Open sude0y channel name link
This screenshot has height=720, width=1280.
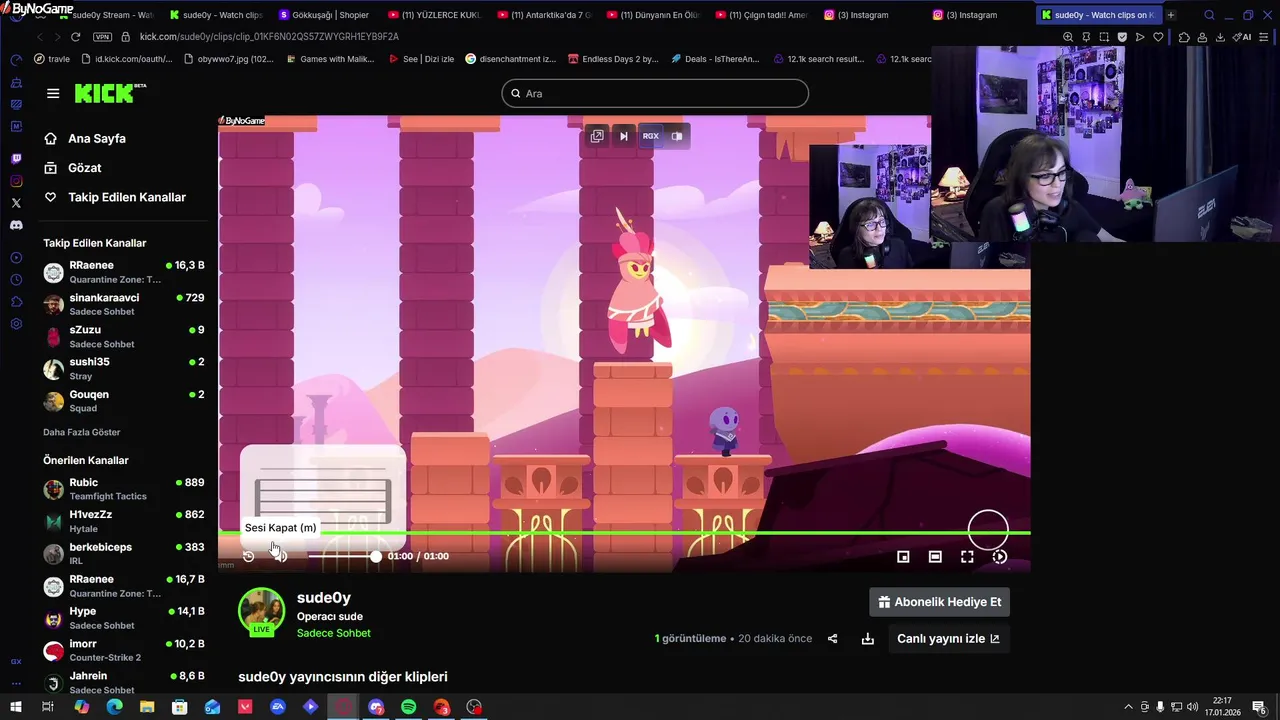coord(324,598)
